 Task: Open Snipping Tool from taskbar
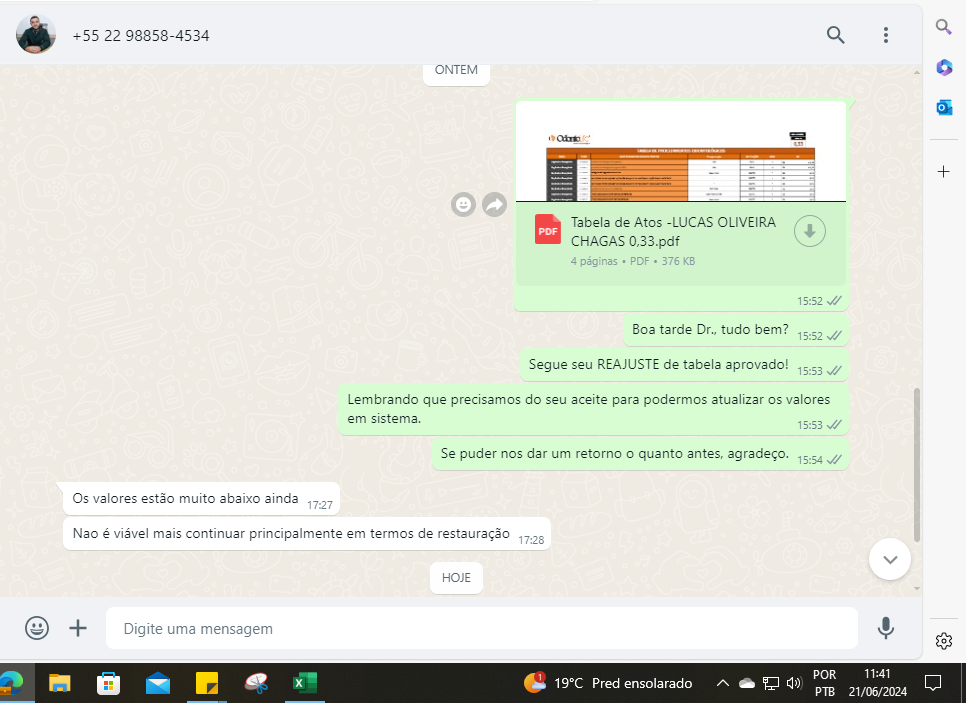(x=256, y=683)
